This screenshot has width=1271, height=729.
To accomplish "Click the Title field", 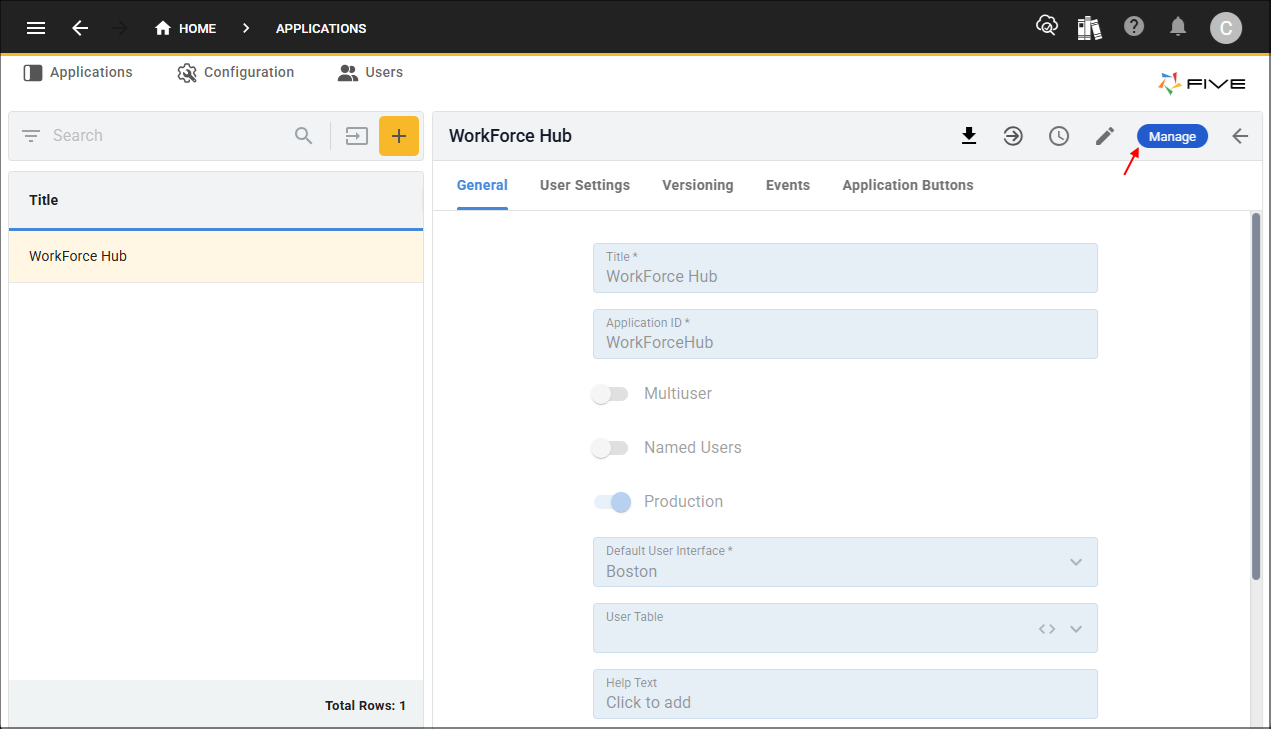I will click(x=845, y=268).
